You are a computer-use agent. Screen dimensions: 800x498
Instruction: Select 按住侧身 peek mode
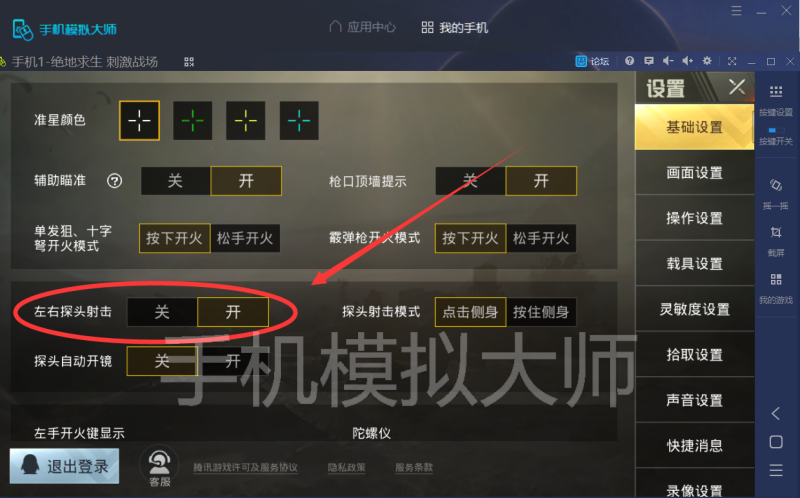coord(541,312)
